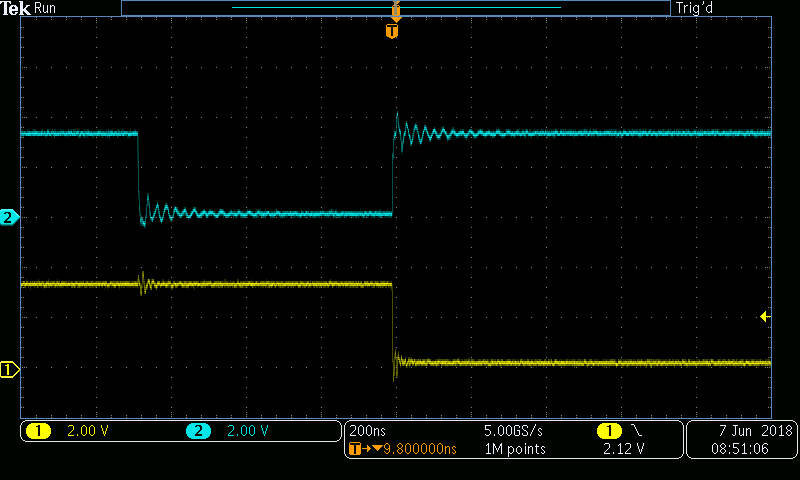Click the 1M points record length readout
The image size is (800, 480).
(x=514, y=450)
